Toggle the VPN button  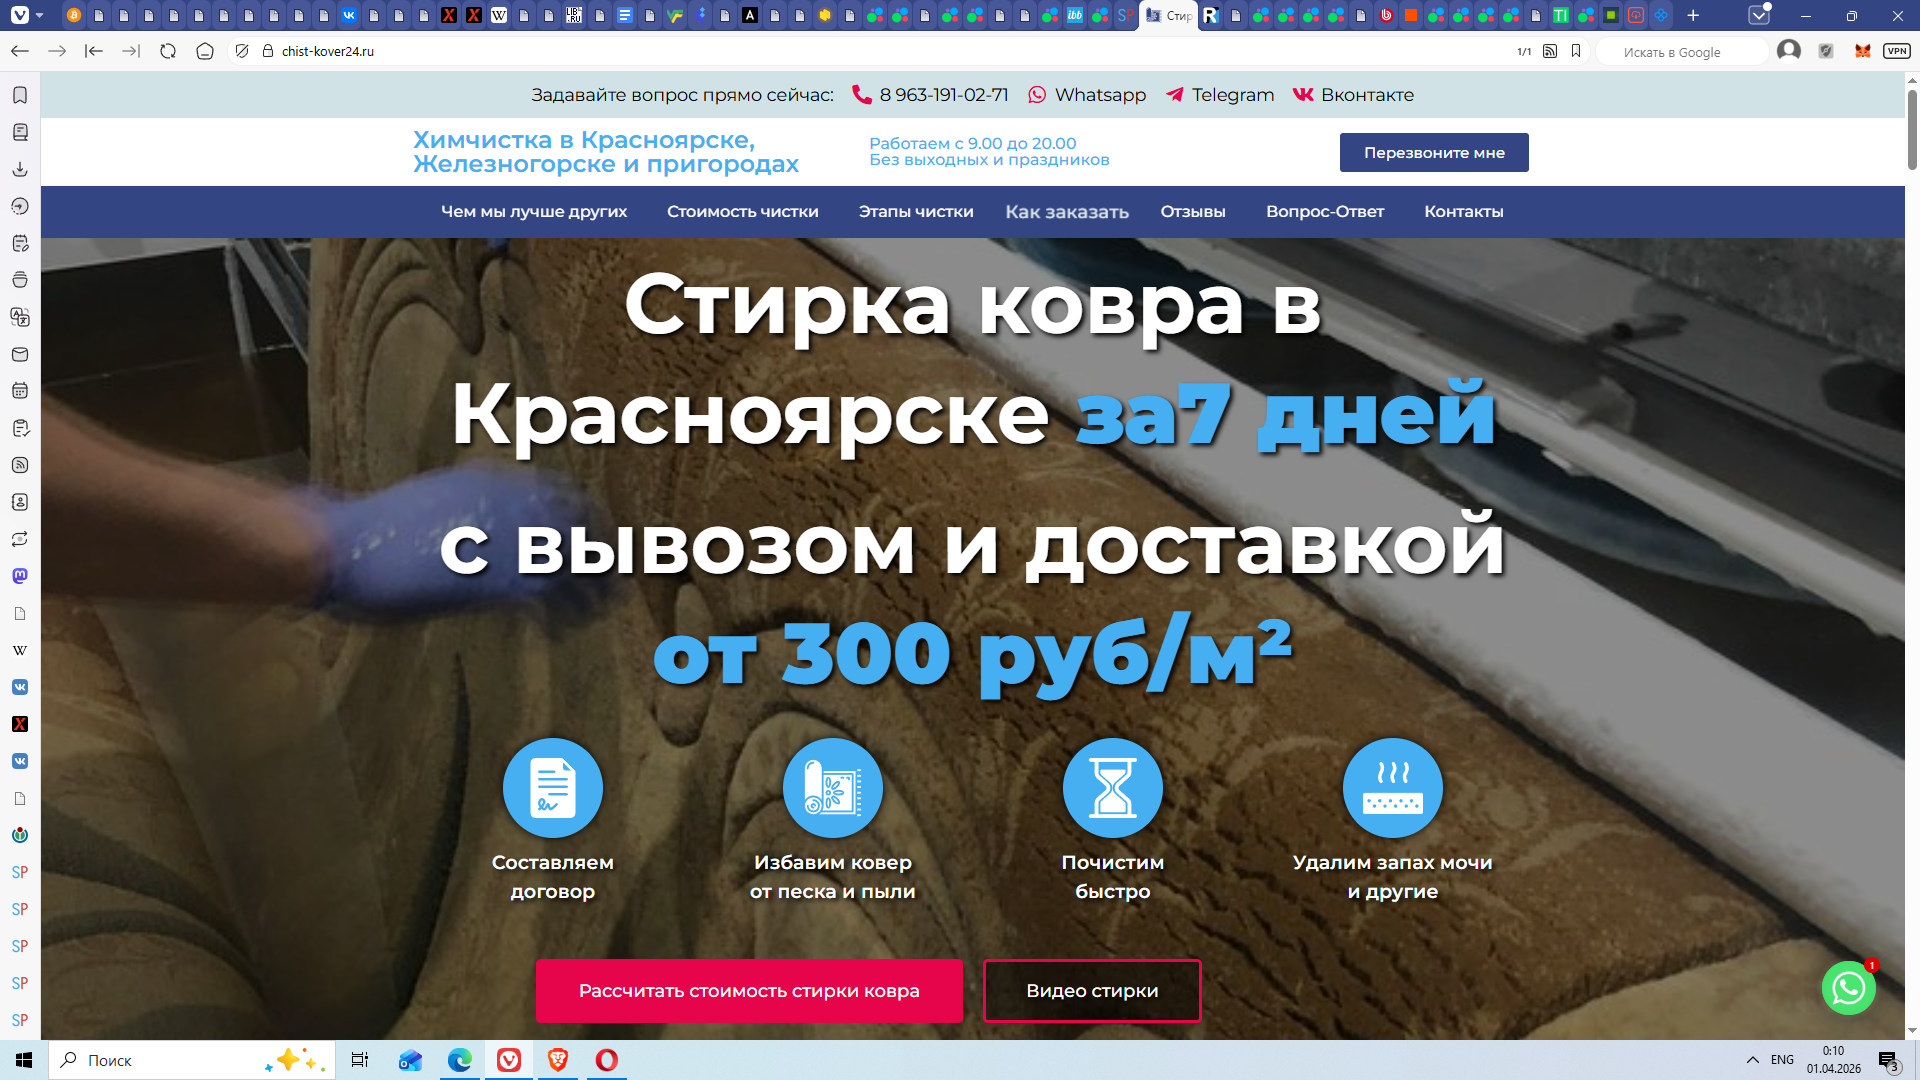click(1896, 51)
